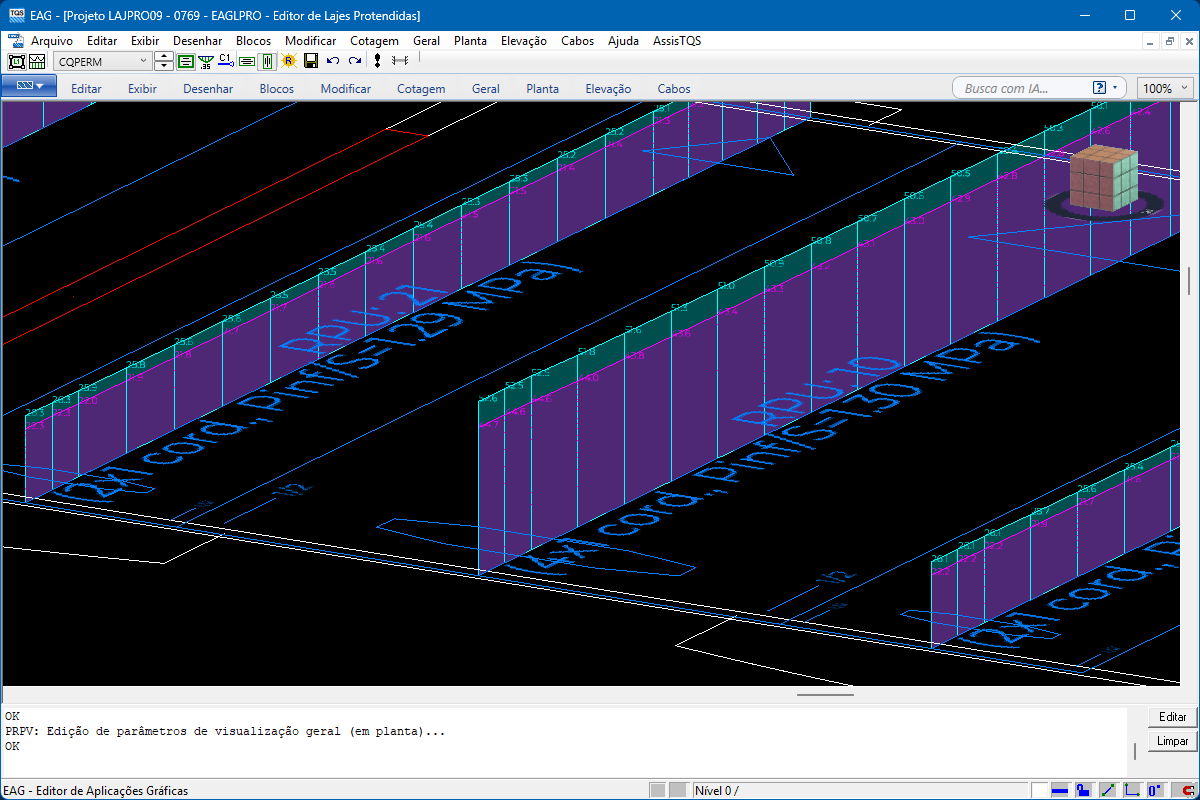Image resolution: width=1200 pixels, height=800 pixels.
Task: Expand the blue ribbon application menu button
Action: coord(28,87)
